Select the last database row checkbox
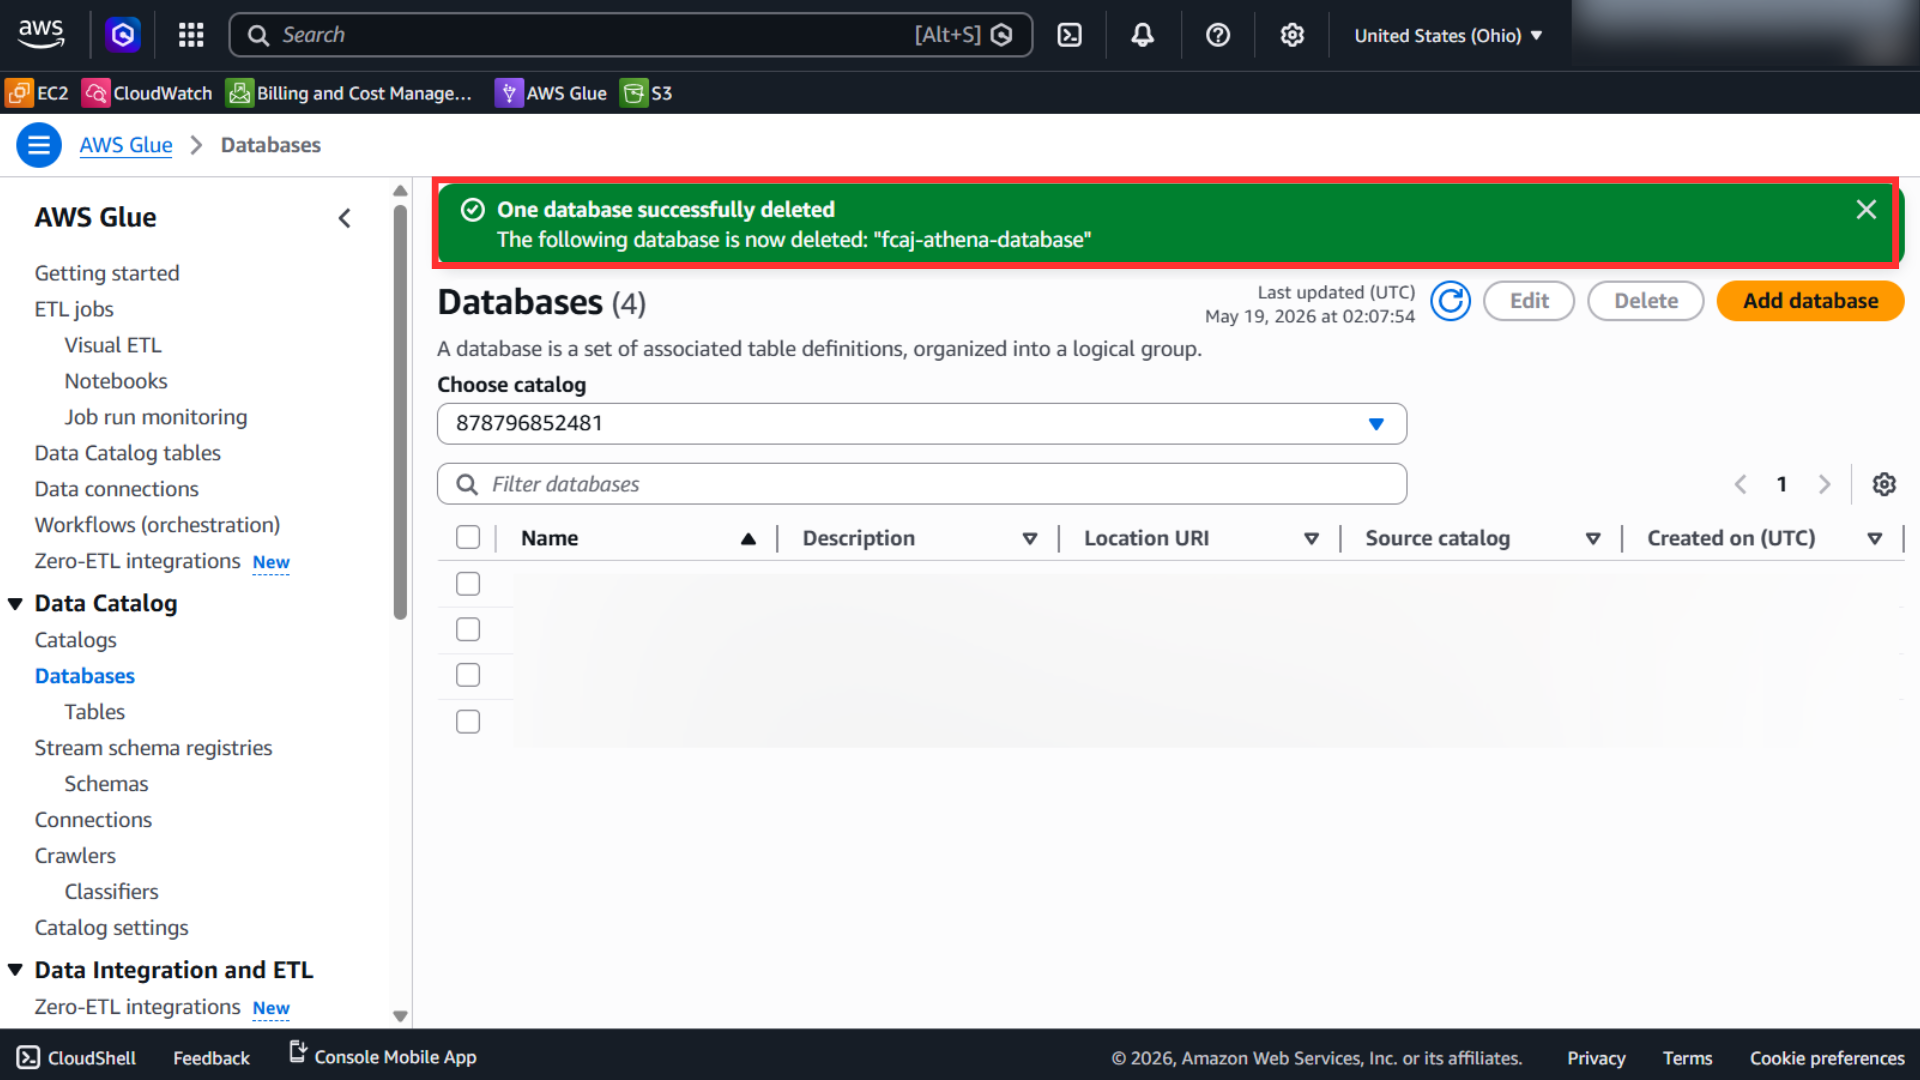1920x1080 pixels. tap(468, 722)
